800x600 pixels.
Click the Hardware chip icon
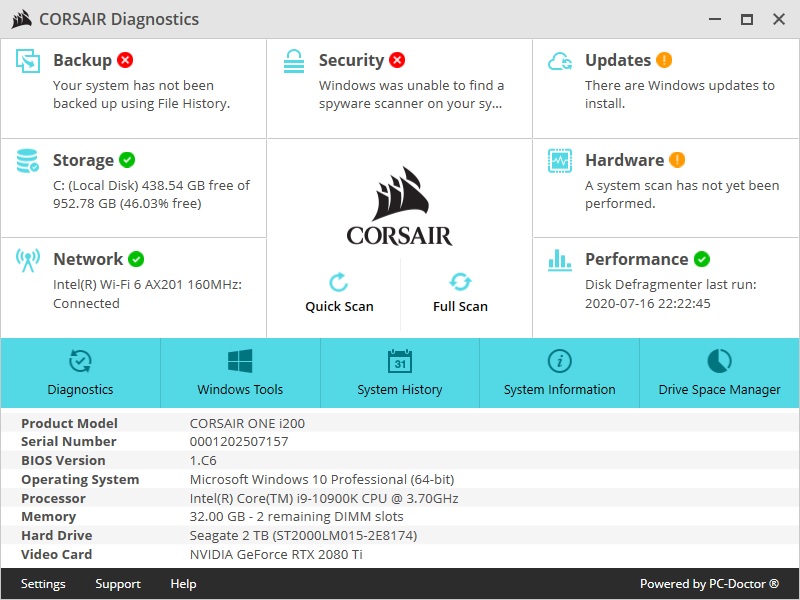(560, 161)
